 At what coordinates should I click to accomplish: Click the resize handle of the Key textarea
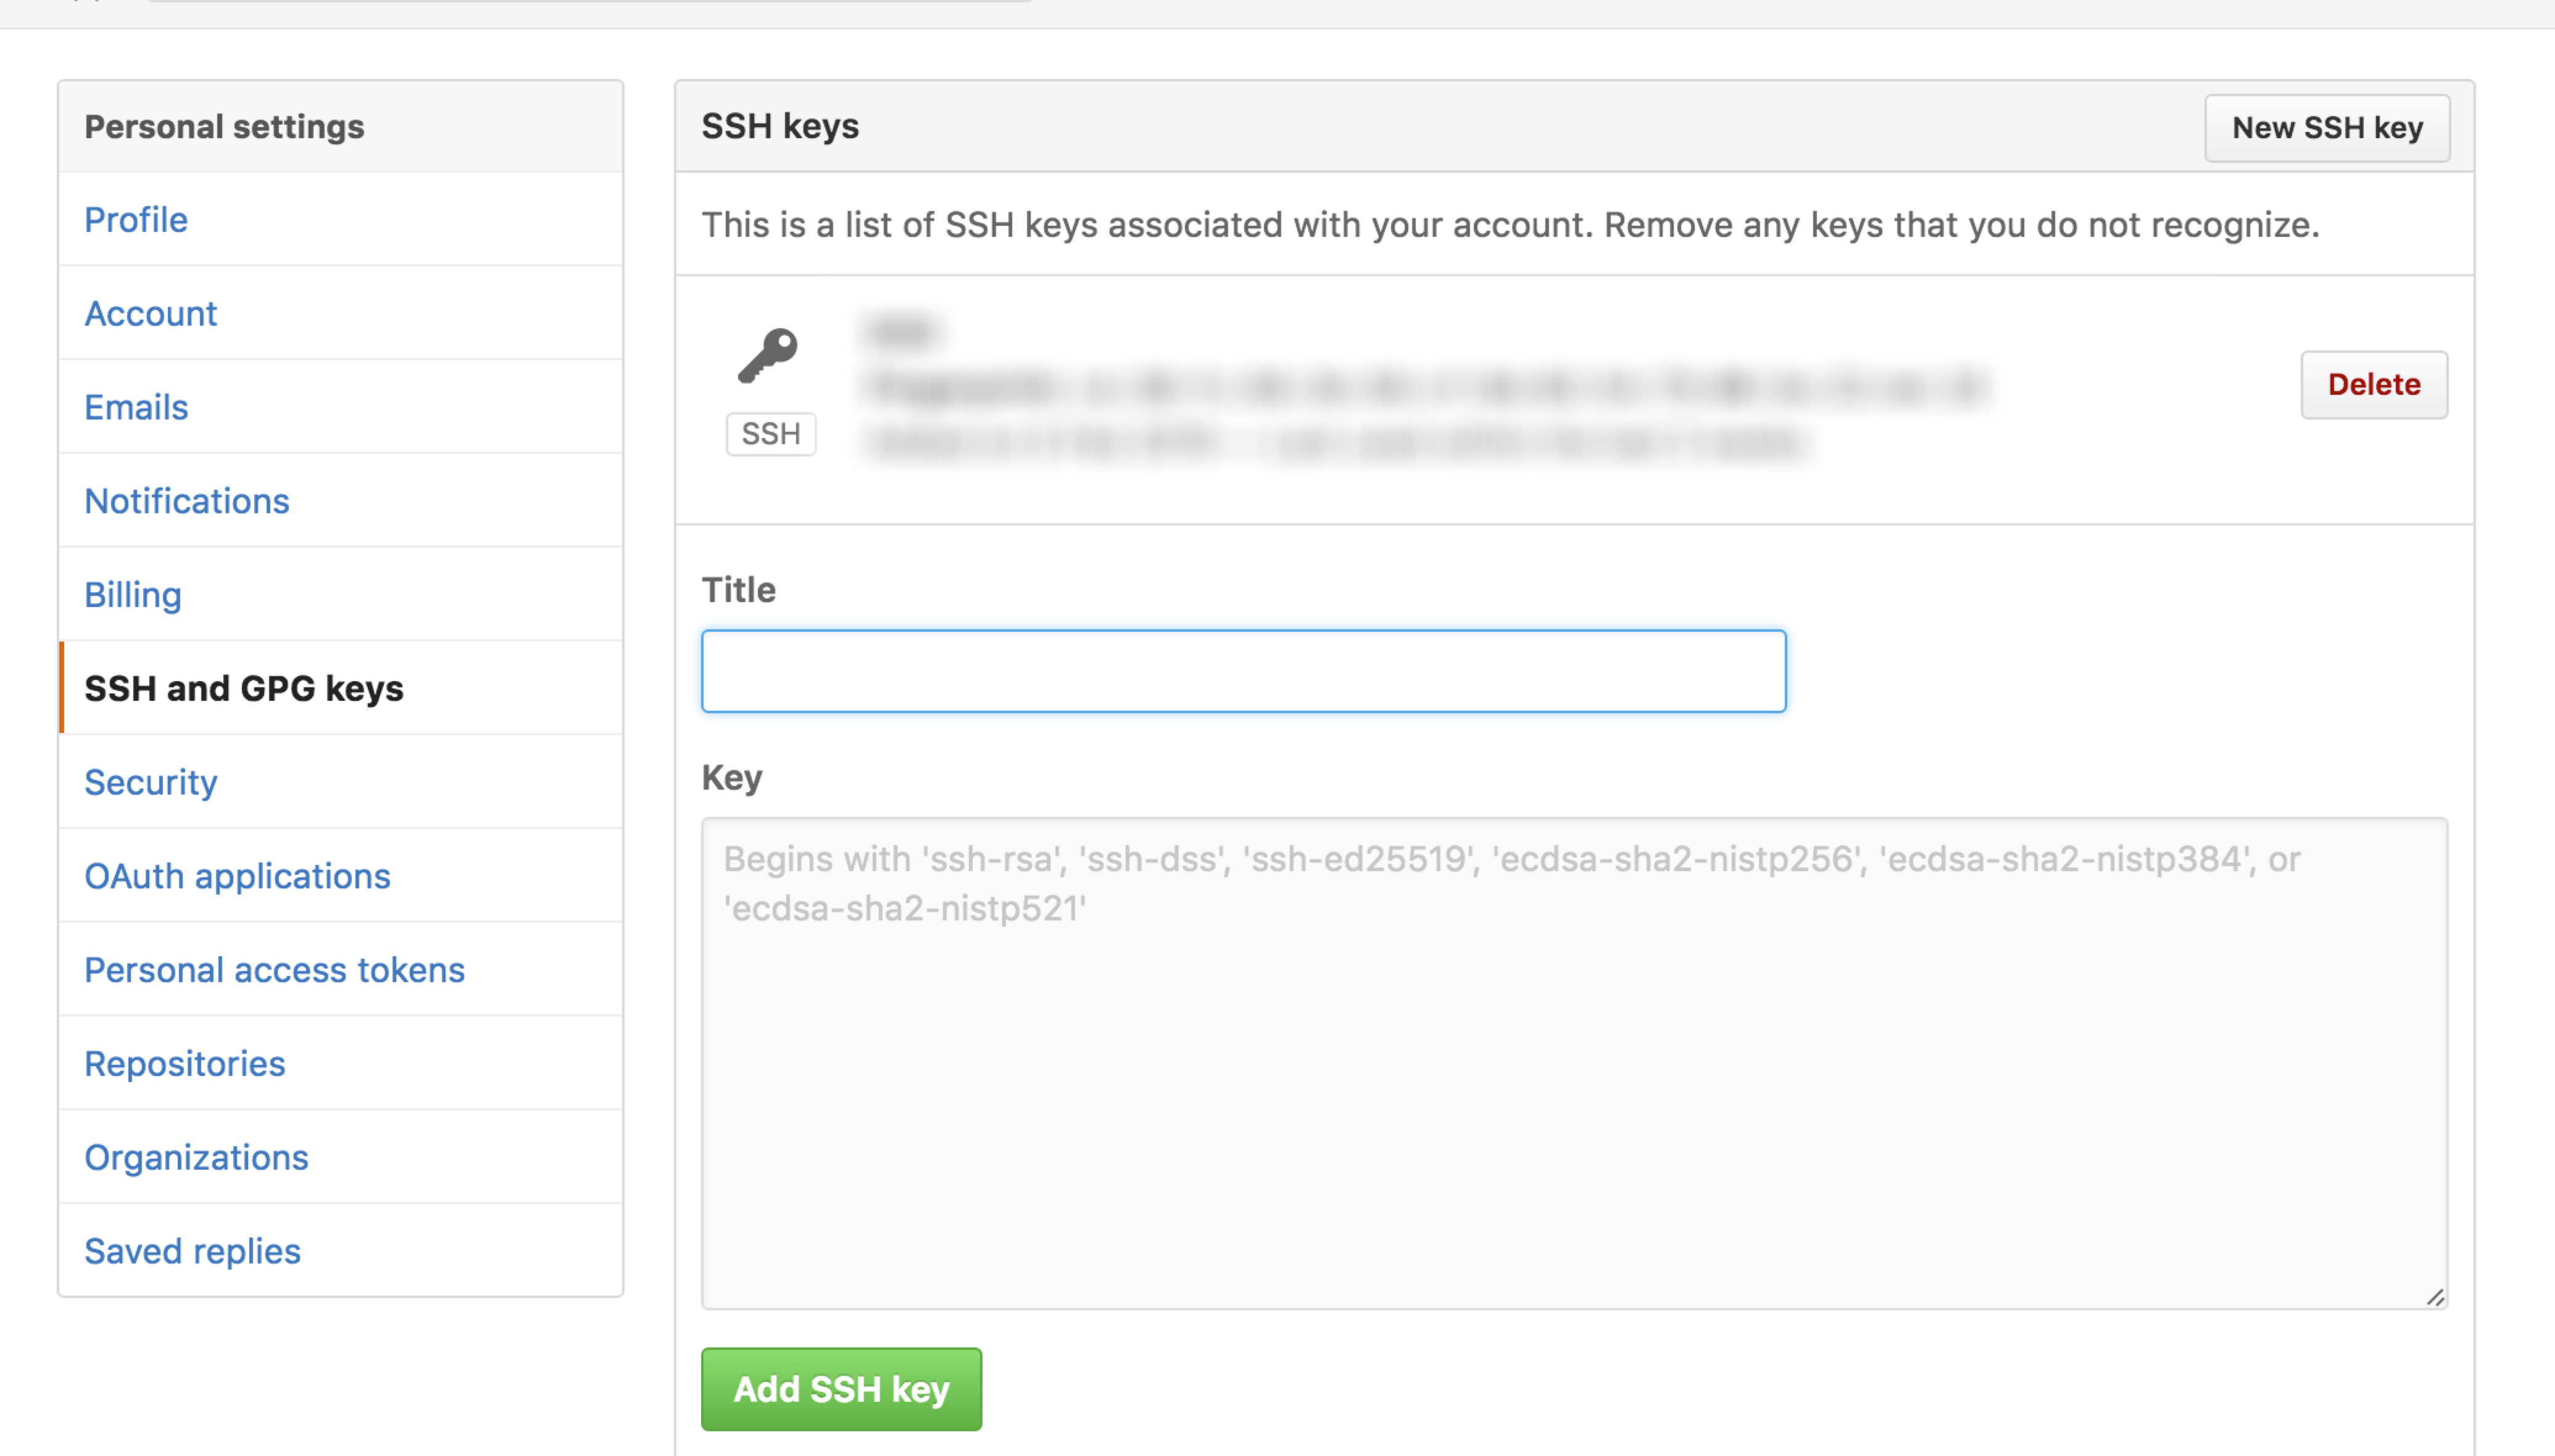[x=2435, y=1297]
